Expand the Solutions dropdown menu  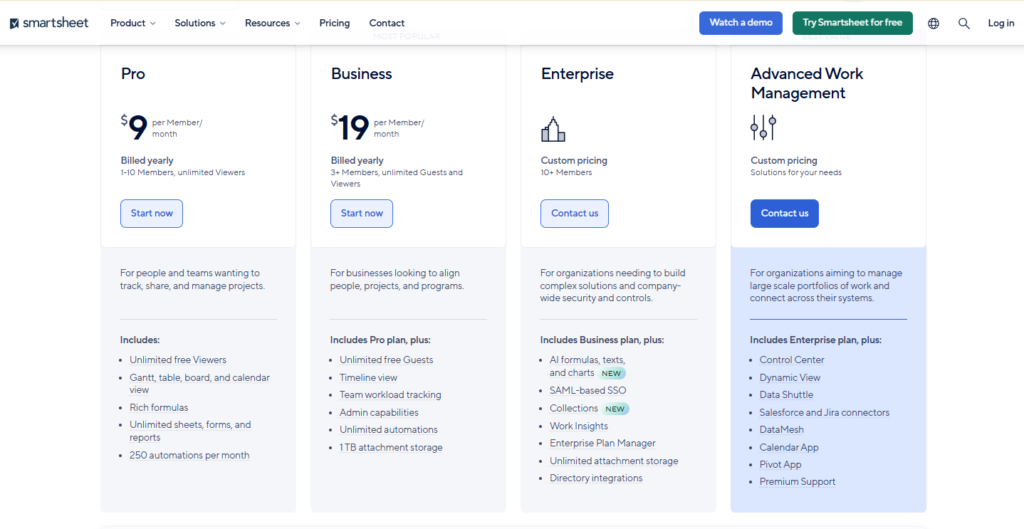pyautogui.click(x=200, y=23)
